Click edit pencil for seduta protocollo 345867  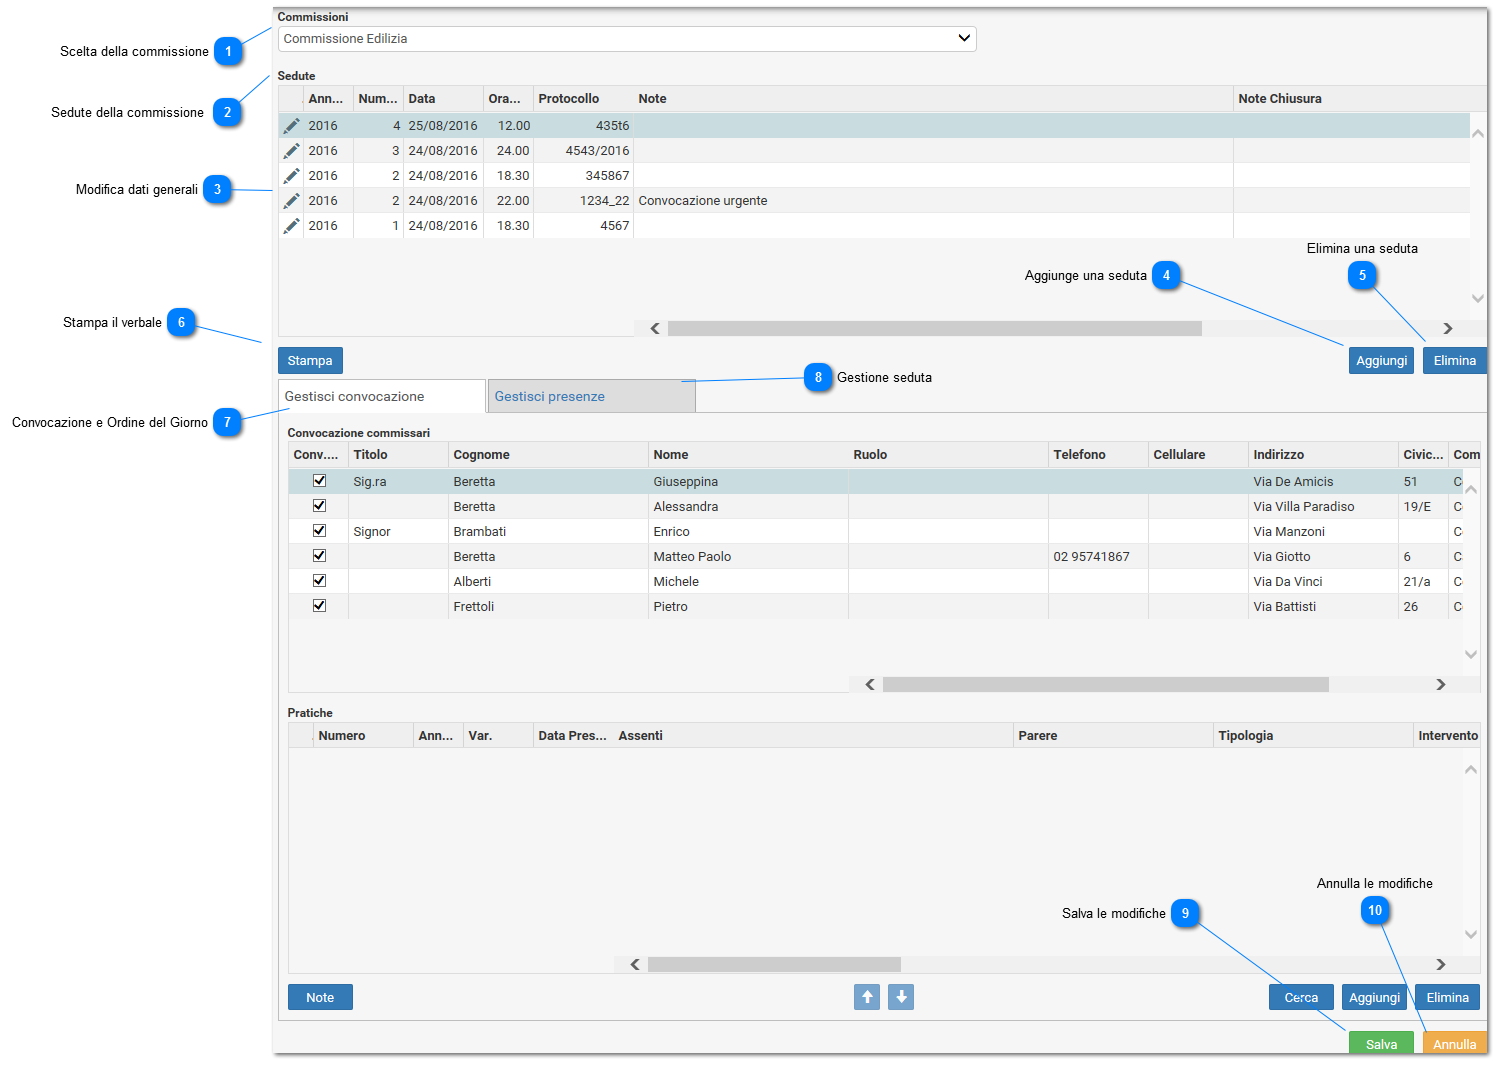291,176
